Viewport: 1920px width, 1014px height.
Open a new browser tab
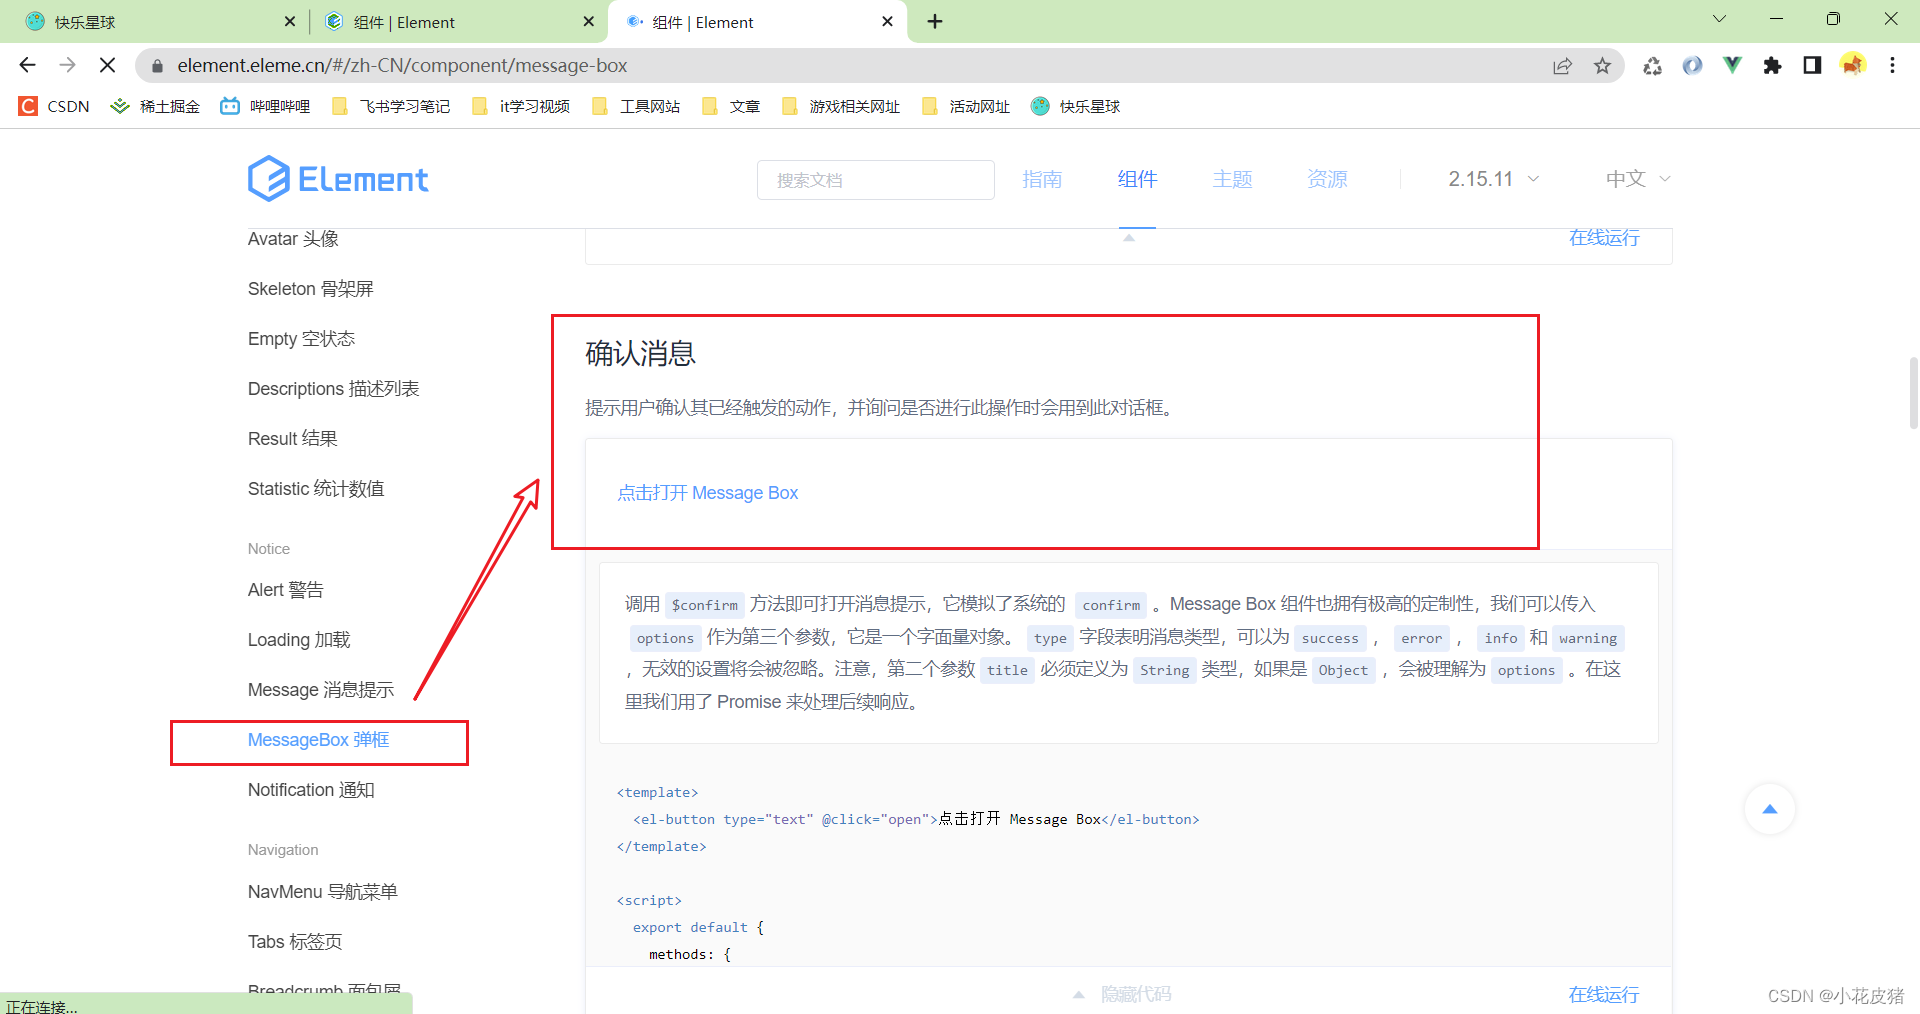(935, 21)
